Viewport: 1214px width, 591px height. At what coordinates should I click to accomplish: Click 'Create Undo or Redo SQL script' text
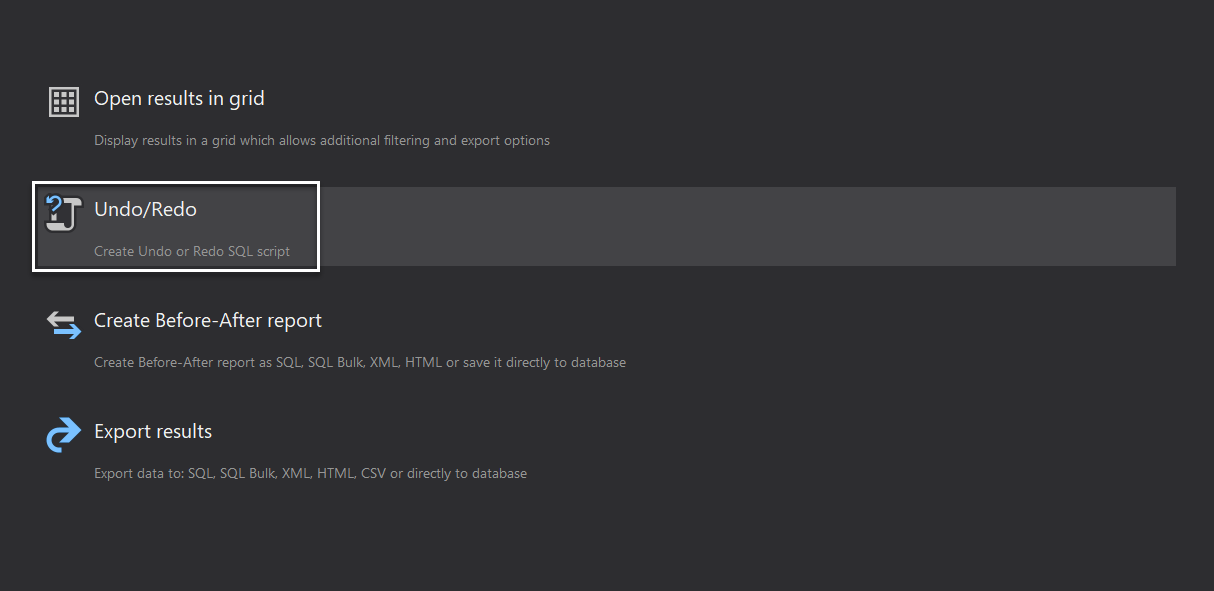click(192, 251)
